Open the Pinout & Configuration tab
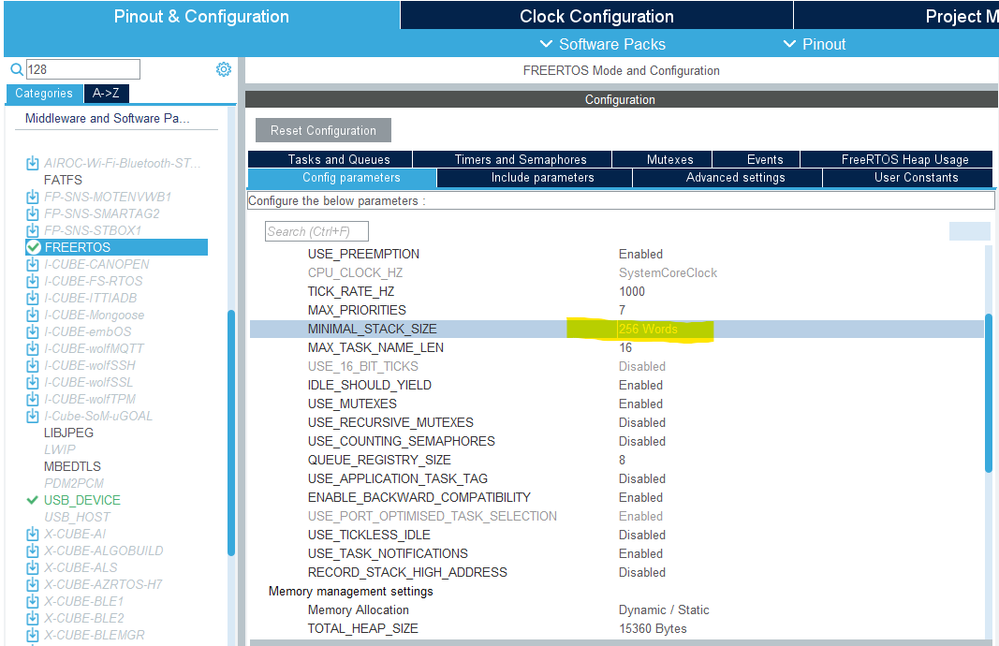The image size is (999, 646). tap(201, 16)
